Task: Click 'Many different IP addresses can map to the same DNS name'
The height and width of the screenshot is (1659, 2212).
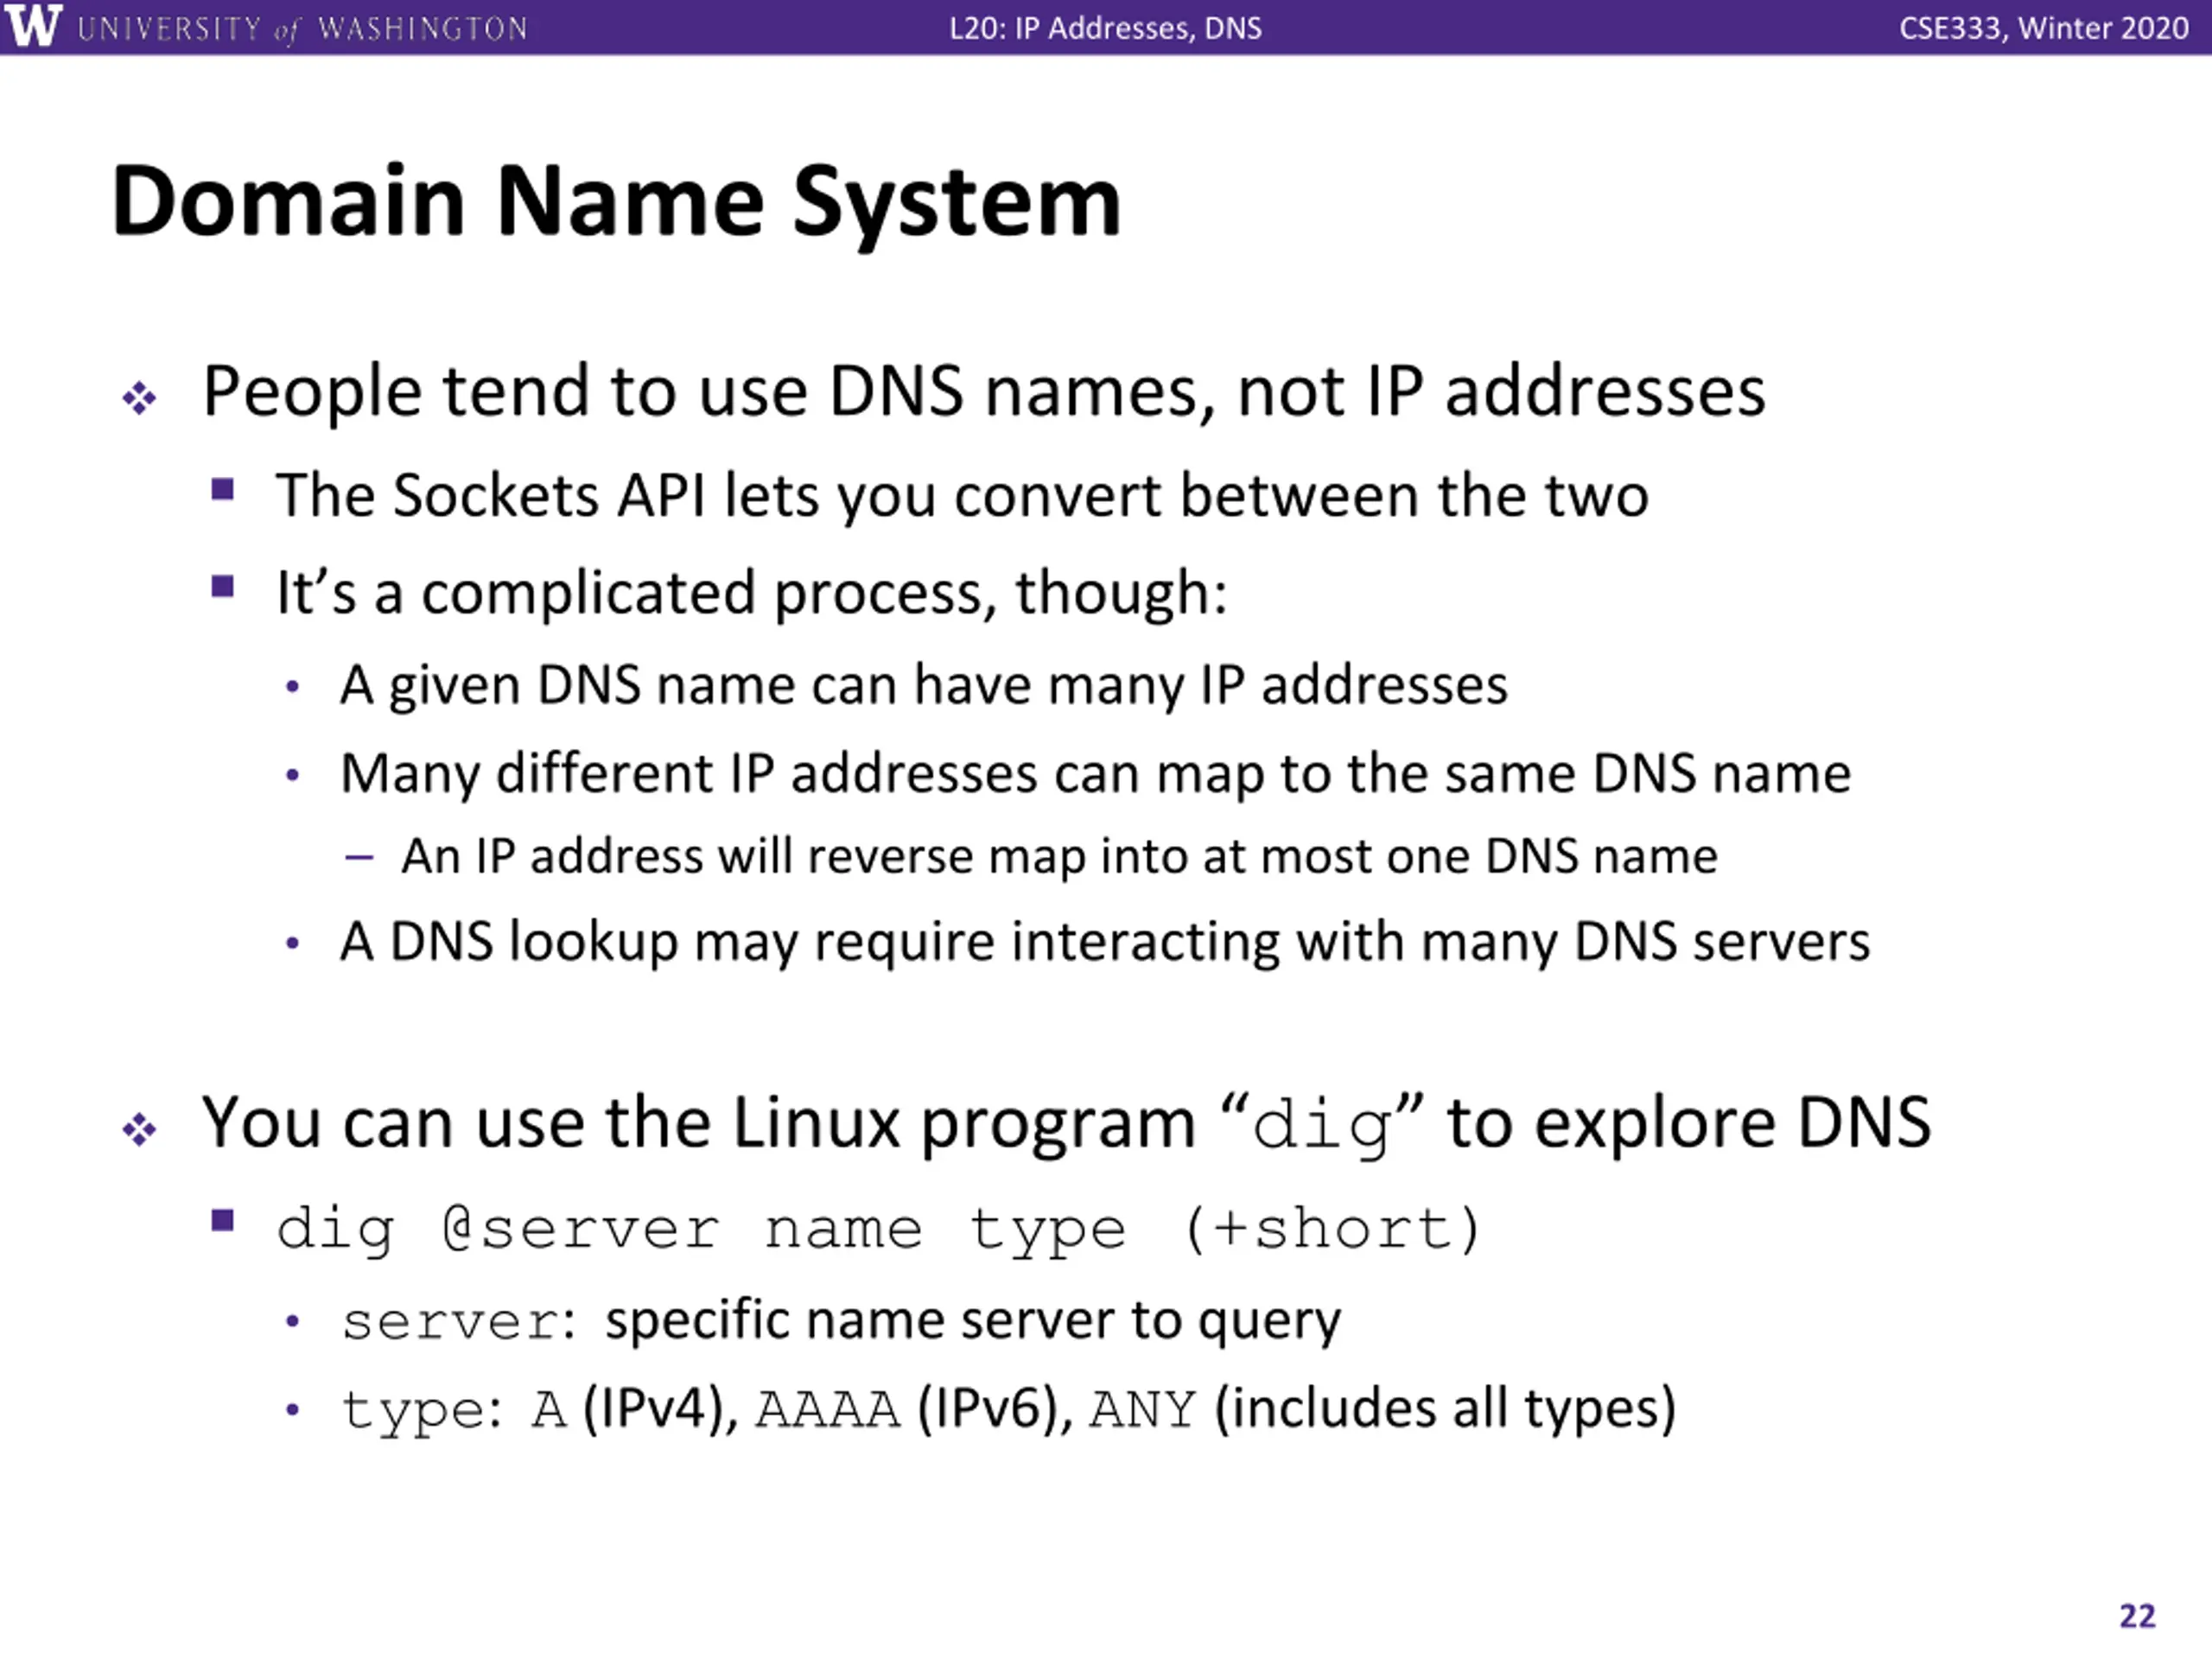Action: point(1096,774)
